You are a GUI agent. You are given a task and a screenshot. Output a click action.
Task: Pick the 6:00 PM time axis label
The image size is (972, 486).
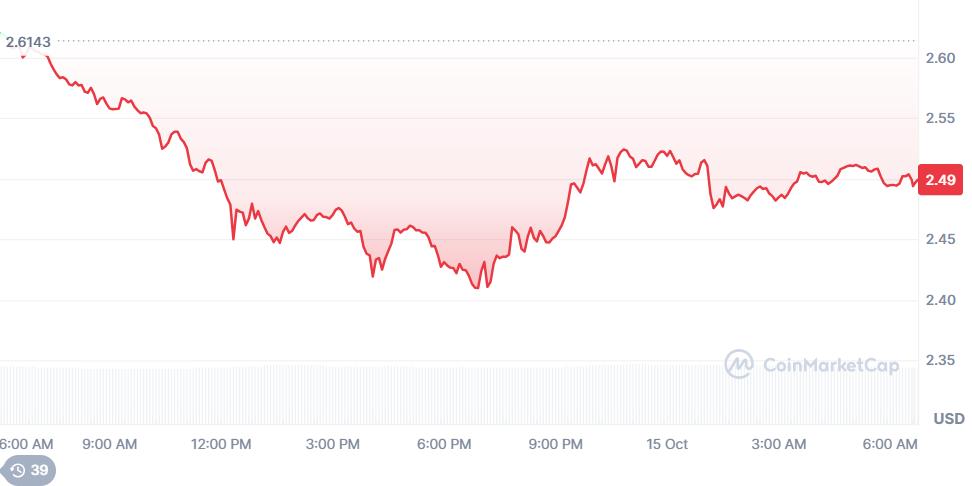click(x=444, y=444)
